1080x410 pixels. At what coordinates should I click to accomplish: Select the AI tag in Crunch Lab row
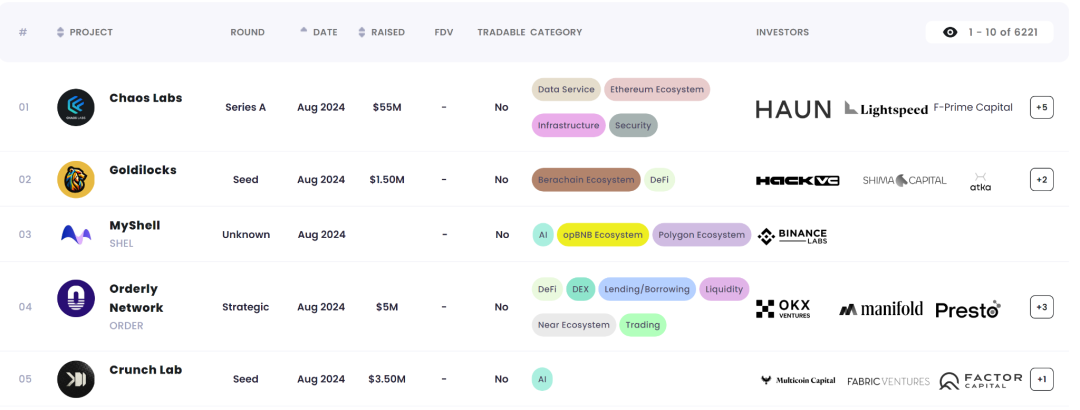click(542, 379)
